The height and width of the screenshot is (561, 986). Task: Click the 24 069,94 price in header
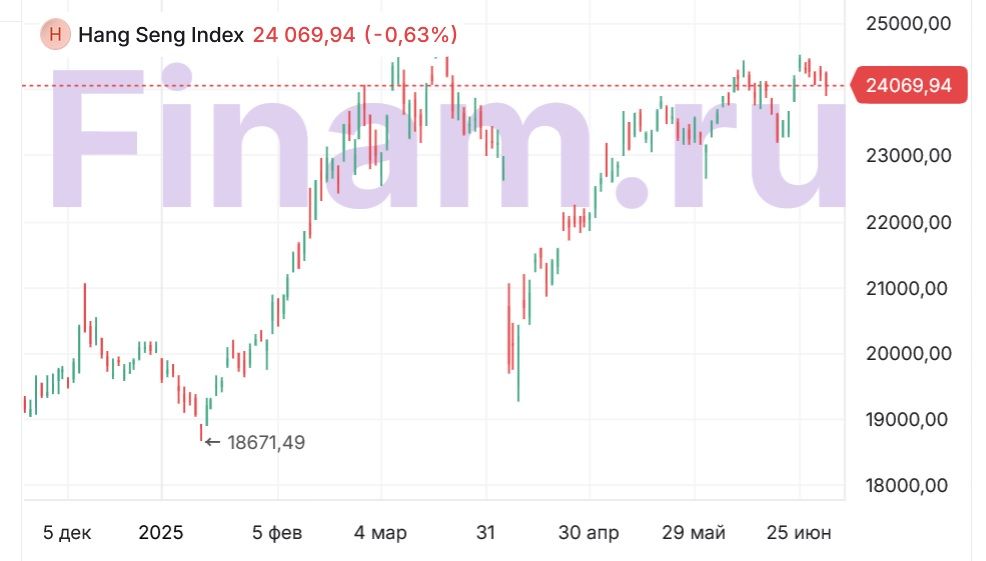coord(304,35)
